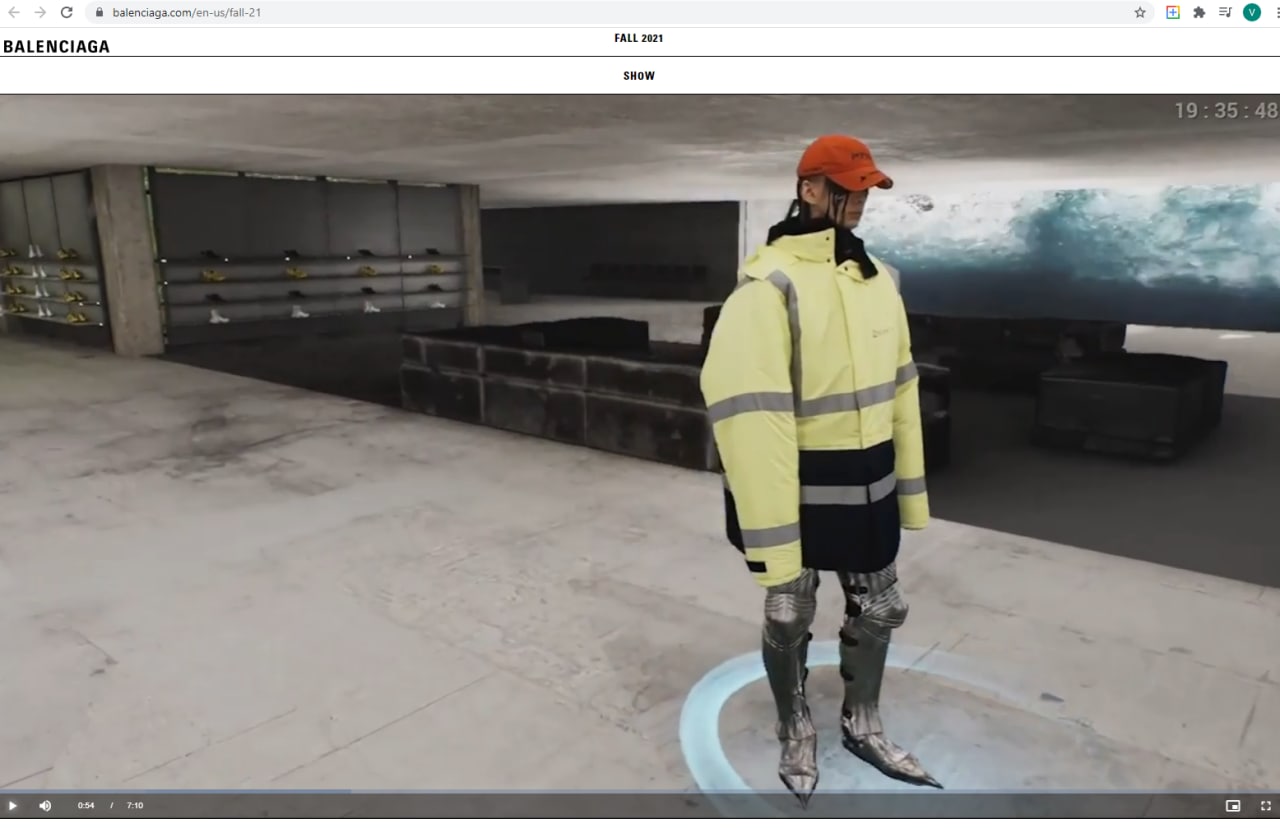Image resolution: width=1280 pixels, height=828 pixels.
Task: Go forward in browser history
Action: point(40,12)
